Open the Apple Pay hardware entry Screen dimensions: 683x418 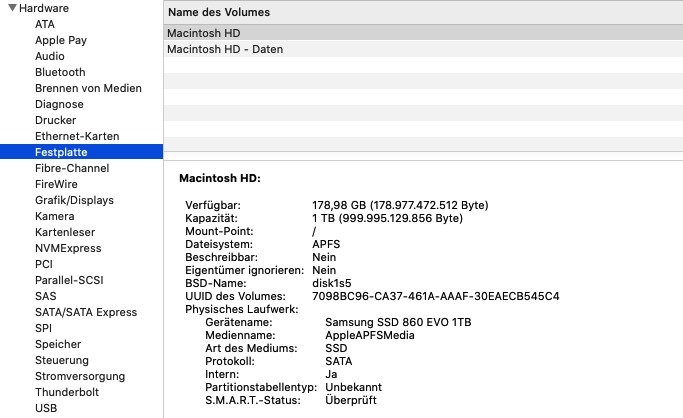(x=61, y=40)
